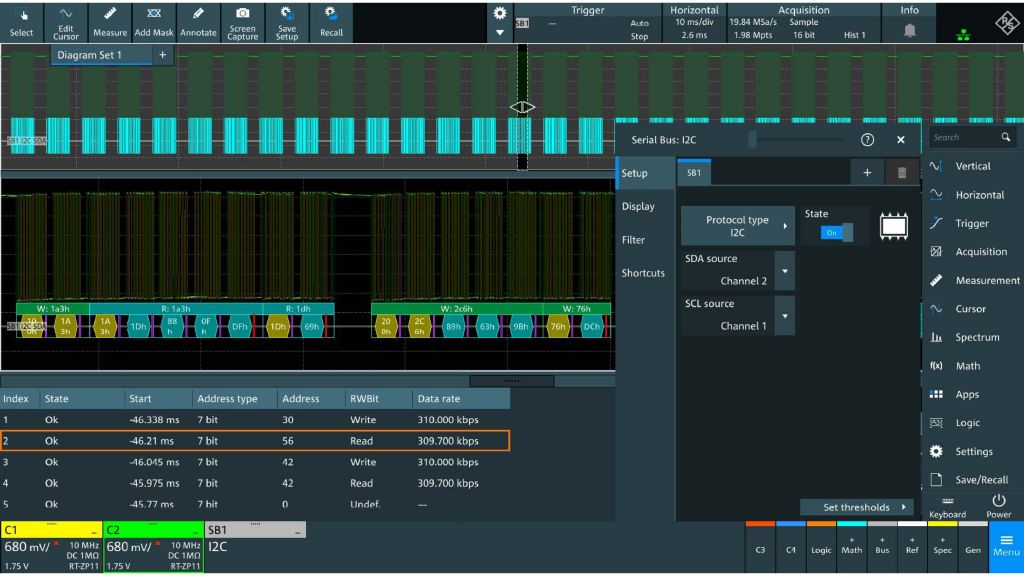This screenshot has height=576, width=1024.
Task: Select the Measure tool in the toolbar
Action: [110, 20]
